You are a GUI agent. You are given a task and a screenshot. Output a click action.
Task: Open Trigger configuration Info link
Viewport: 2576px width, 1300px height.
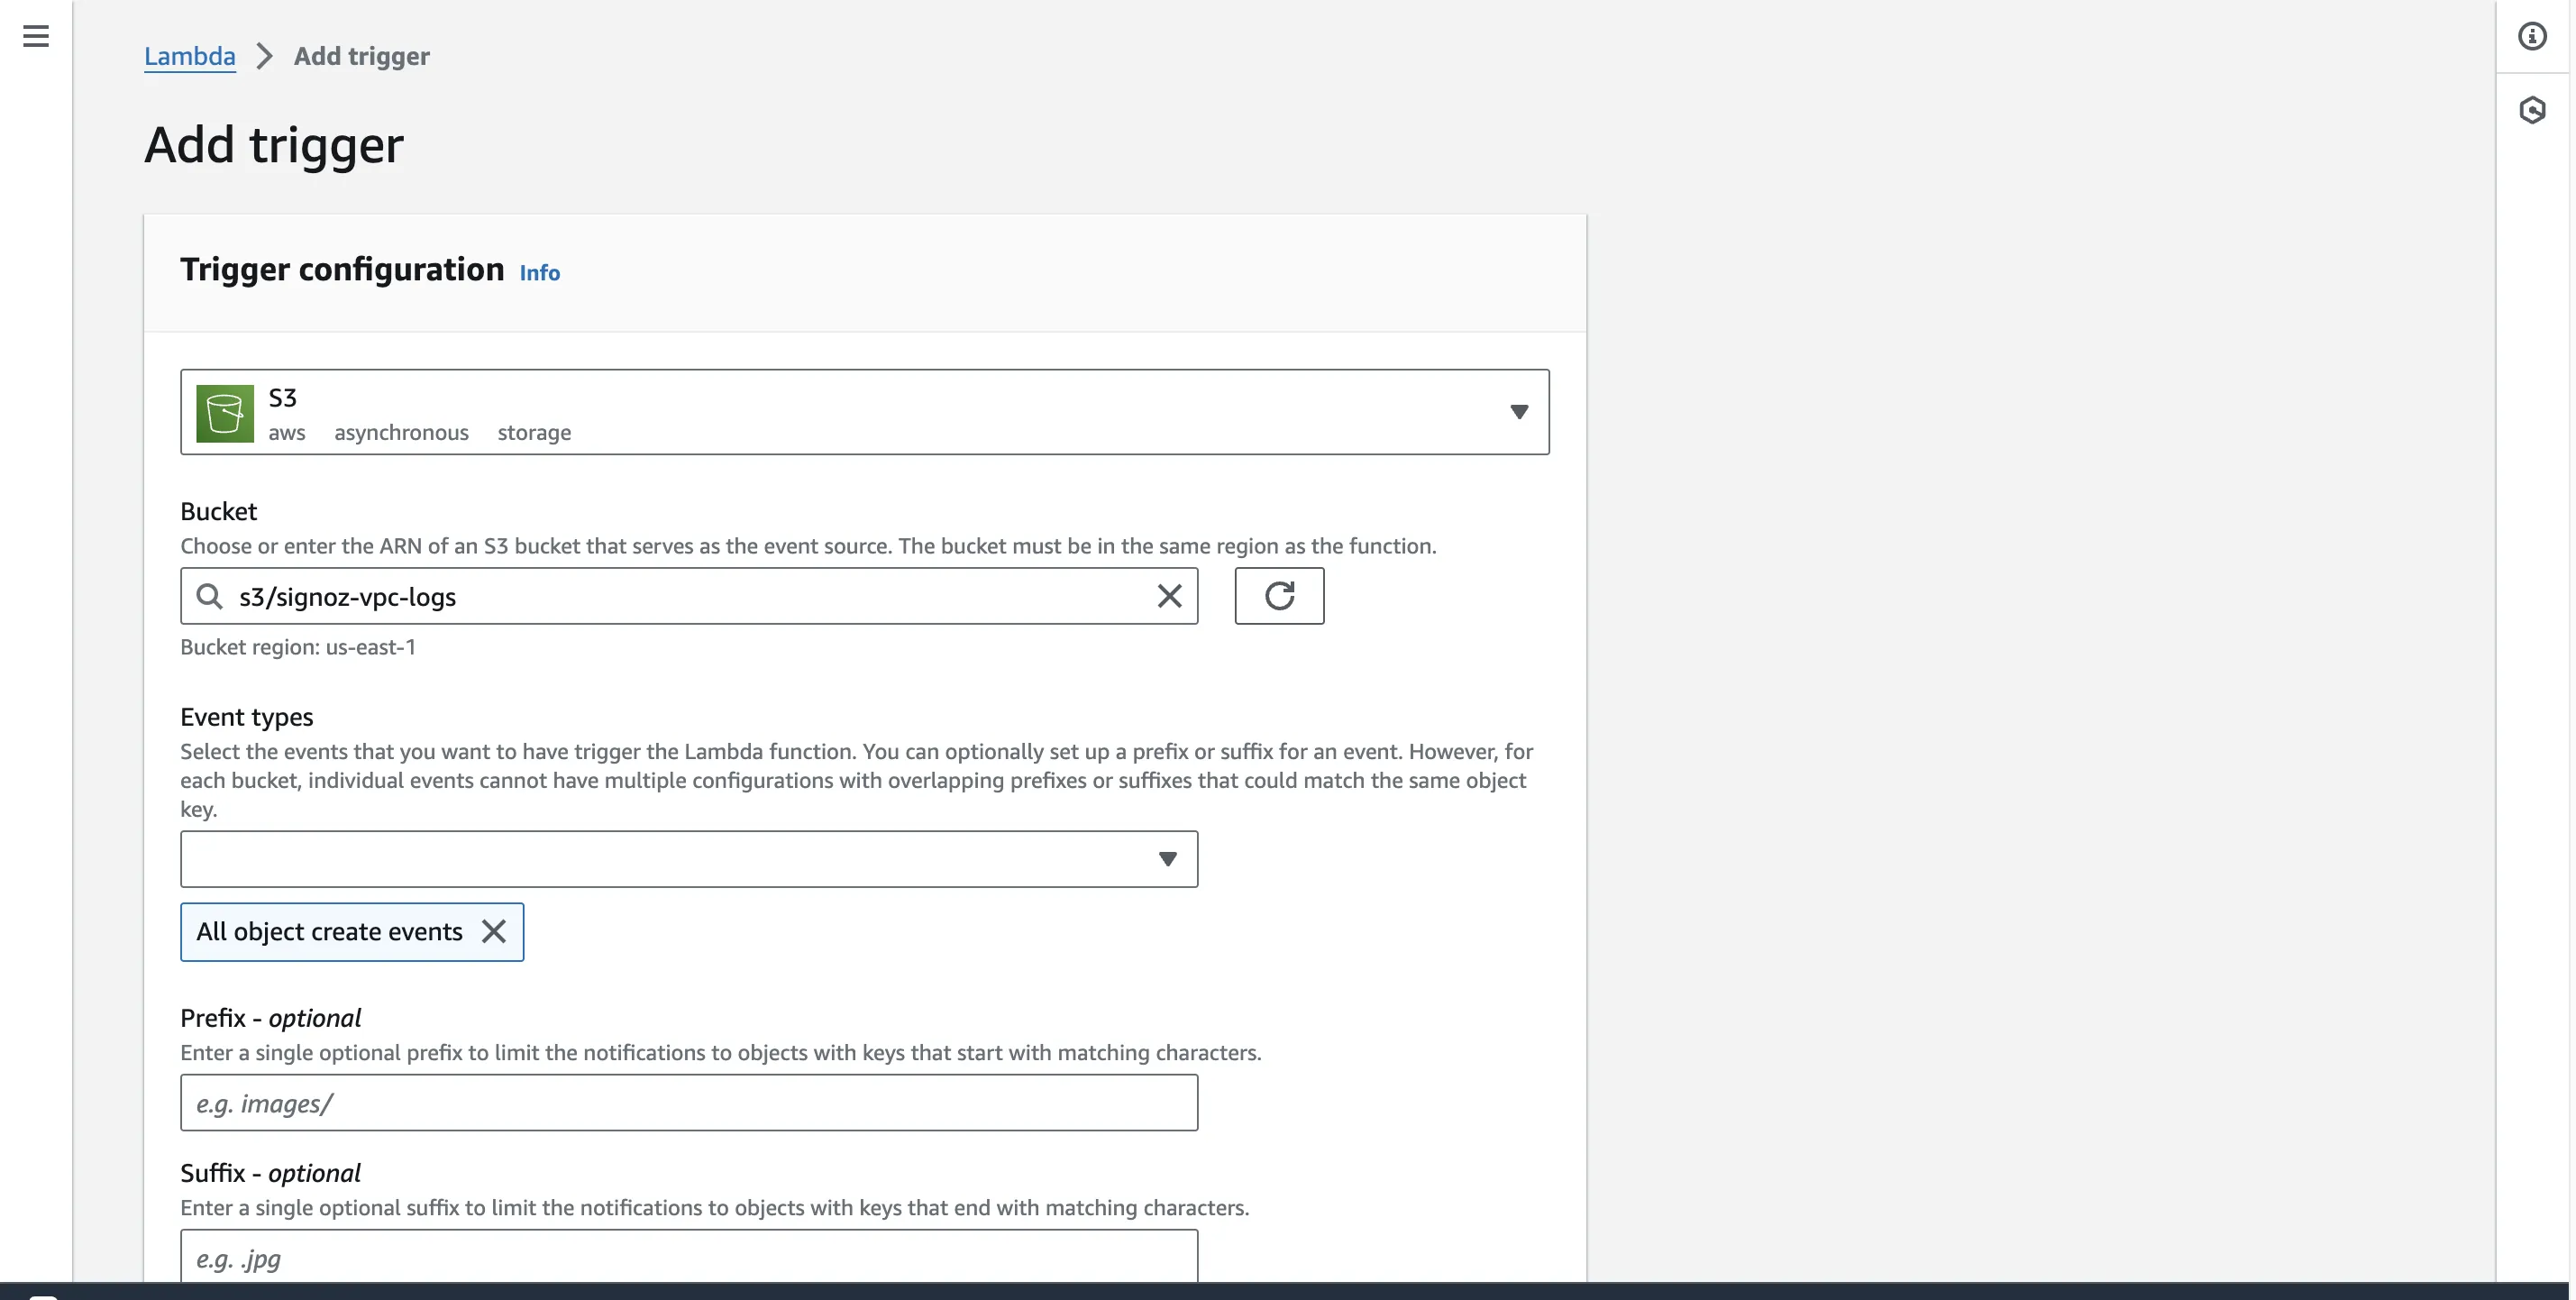click(x=540, y=273)
